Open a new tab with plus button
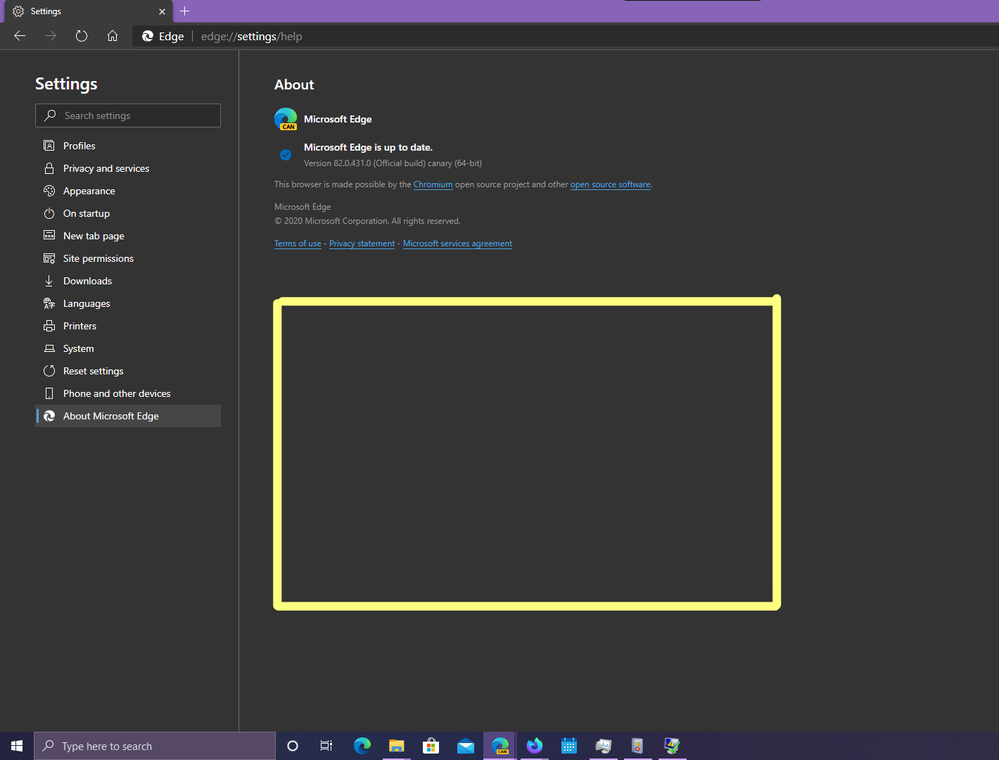999x760 pixels. tap(185, 11)
